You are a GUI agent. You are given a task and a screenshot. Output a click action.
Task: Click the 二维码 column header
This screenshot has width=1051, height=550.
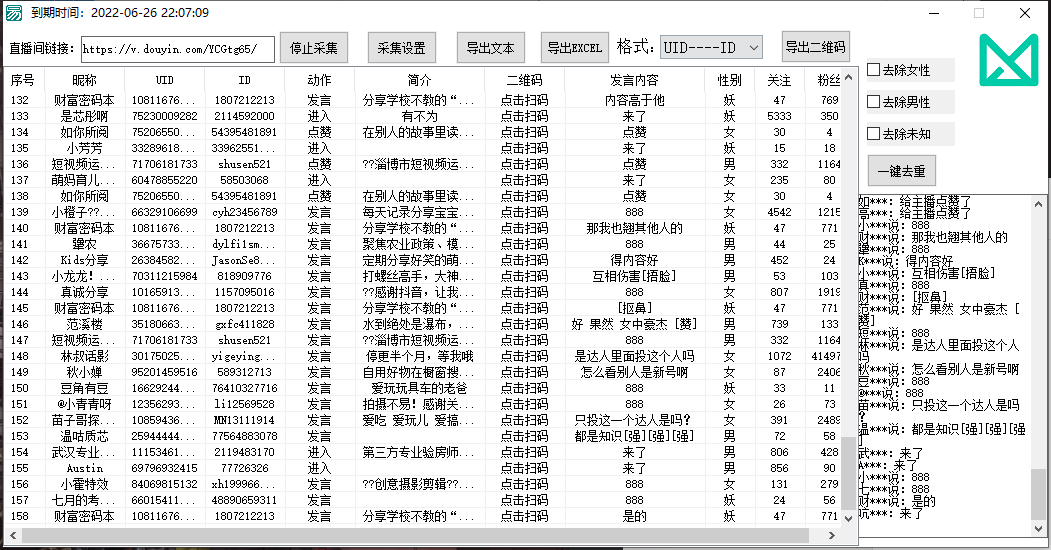point(524,80)
